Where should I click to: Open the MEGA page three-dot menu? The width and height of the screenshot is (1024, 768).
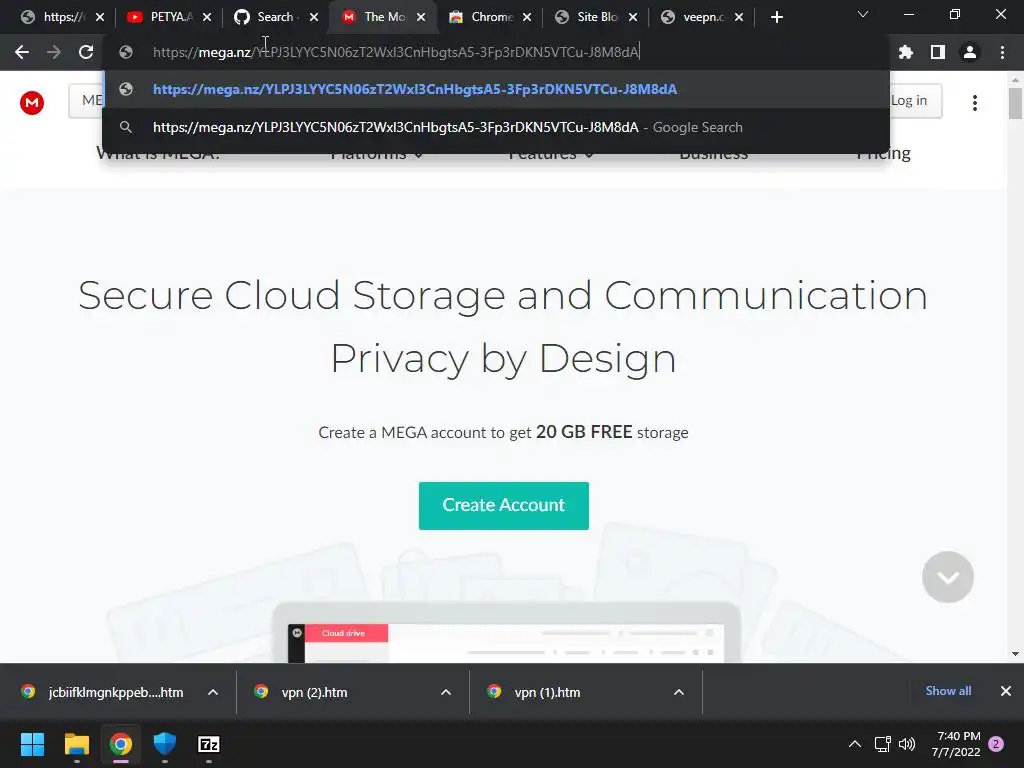click(975, 103)
